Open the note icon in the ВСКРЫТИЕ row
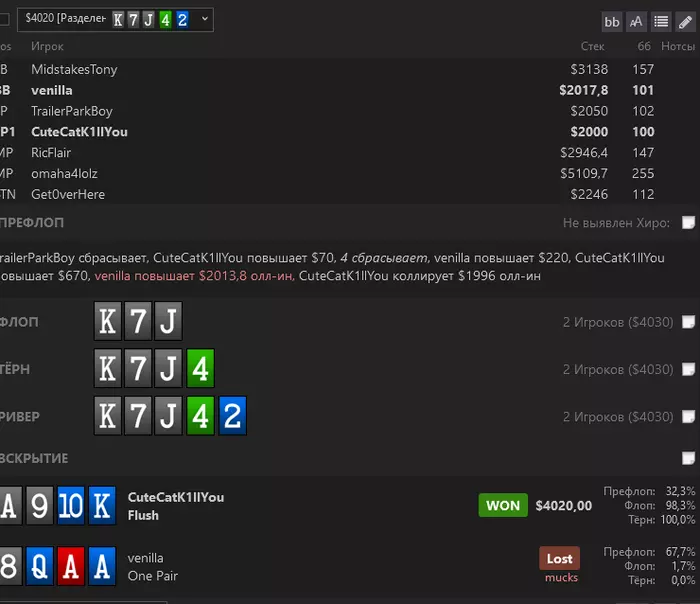 point(688,458)
